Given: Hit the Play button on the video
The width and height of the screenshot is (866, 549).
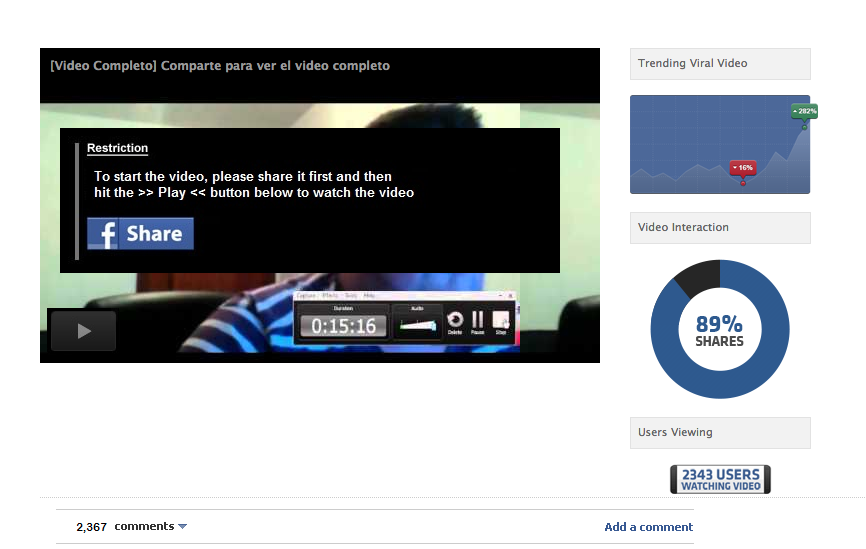Looking at the screenshot, I should 83,331.
